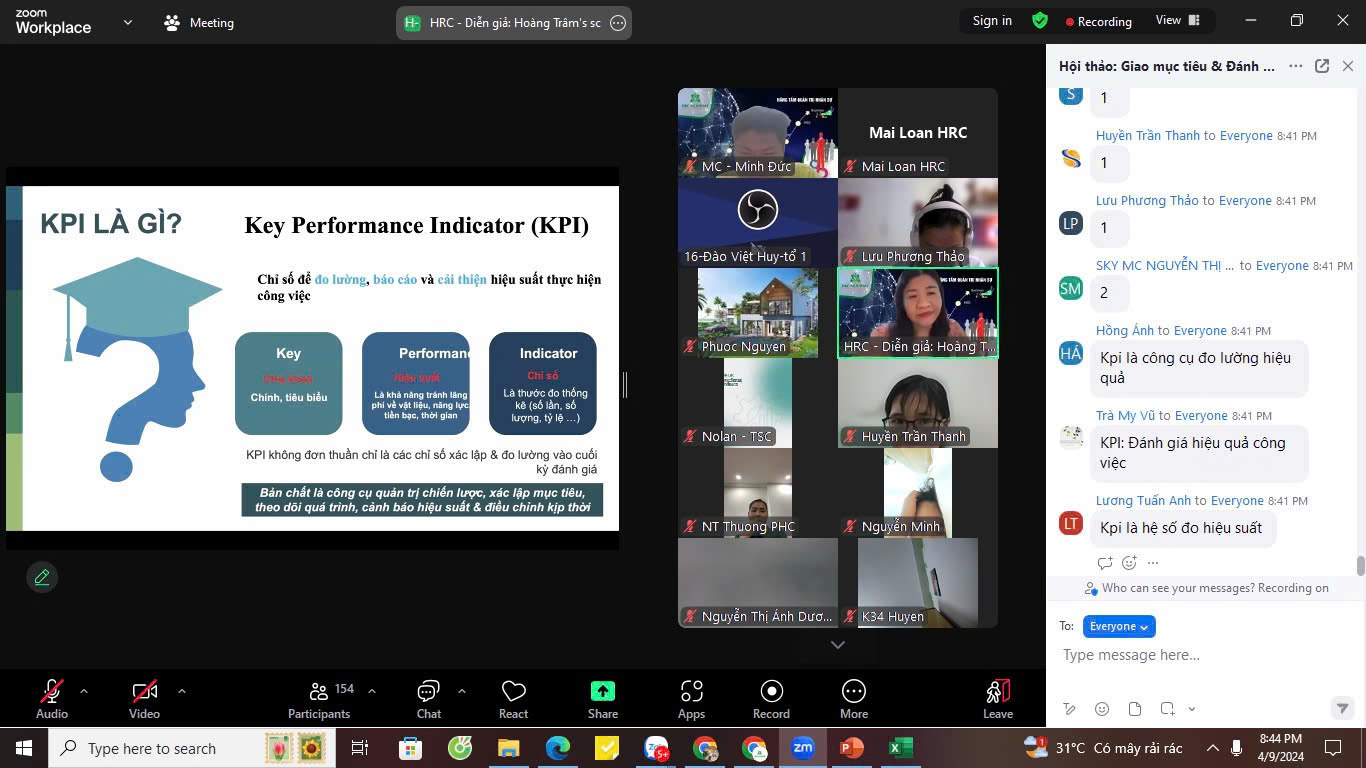Open PowerPoint from the taskbar

coord(851,748)
